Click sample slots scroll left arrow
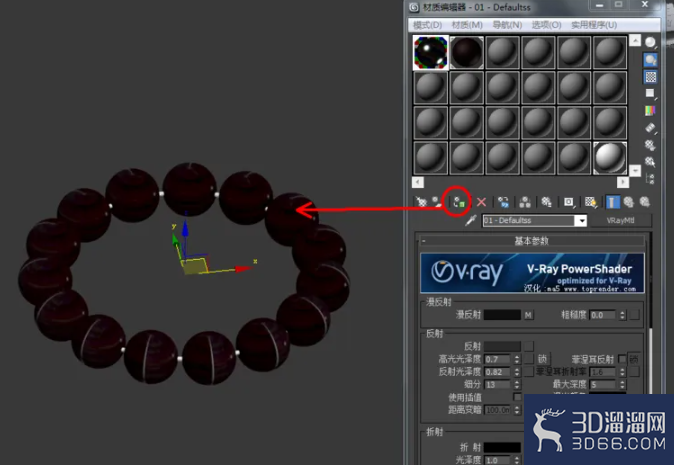This screenshot has width=674, height=465. coord(418,182)
